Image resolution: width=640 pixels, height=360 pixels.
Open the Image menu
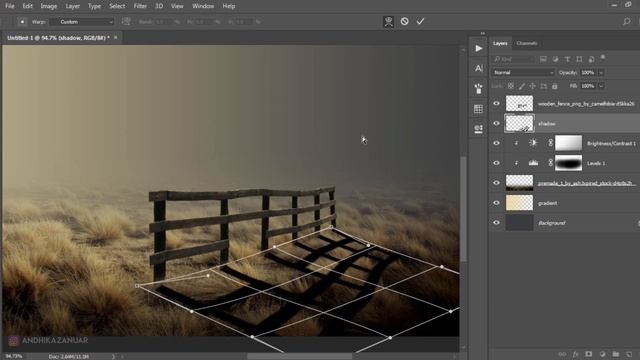pyautogui.click(x=49, y=6)
